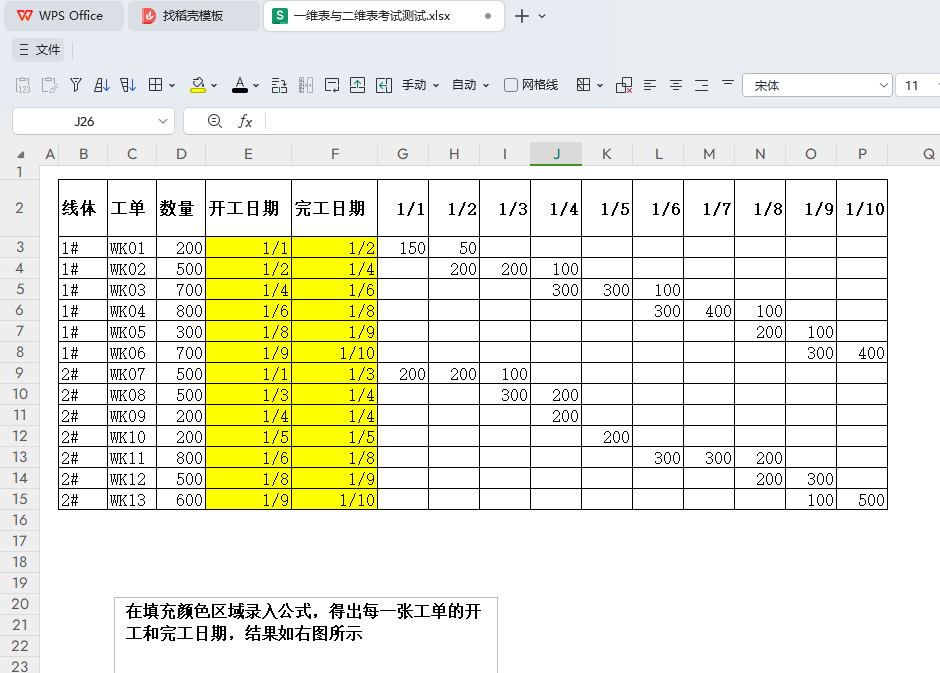Click the WPS Office logo icon
940x673 pixels.
tap(25, 16)
